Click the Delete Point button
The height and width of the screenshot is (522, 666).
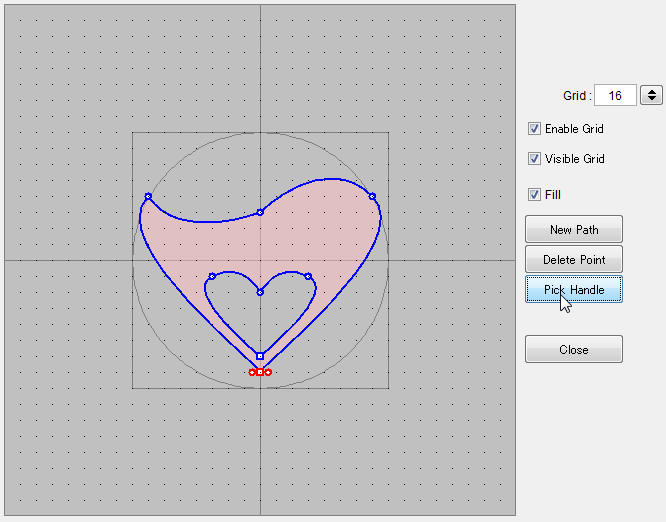click(574, 259)
